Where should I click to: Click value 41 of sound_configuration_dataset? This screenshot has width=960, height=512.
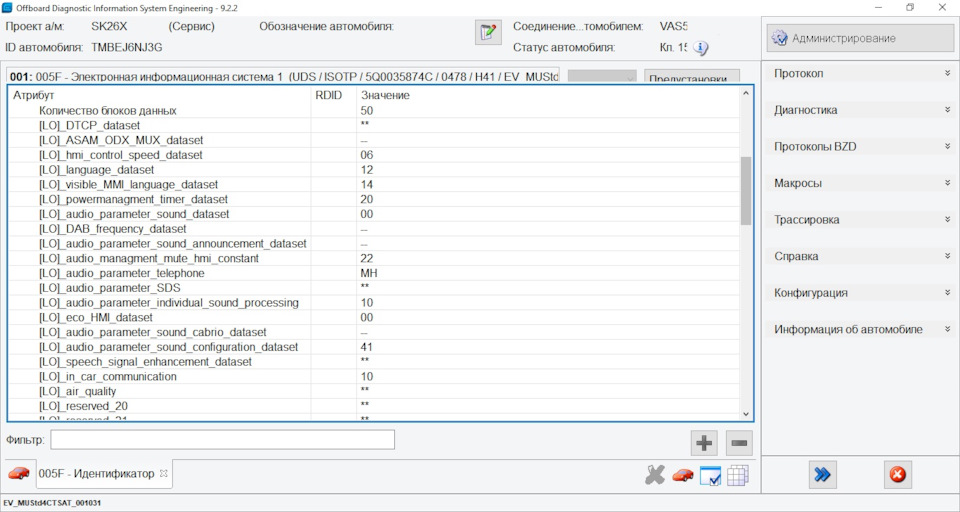point(366,347)
